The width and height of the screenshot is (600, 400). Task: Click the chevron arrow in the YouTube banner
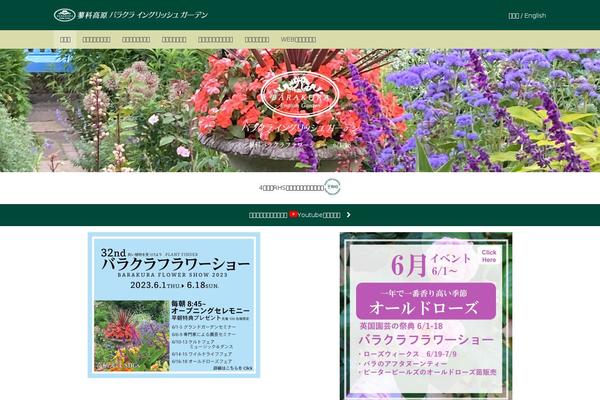click(348, 215)
